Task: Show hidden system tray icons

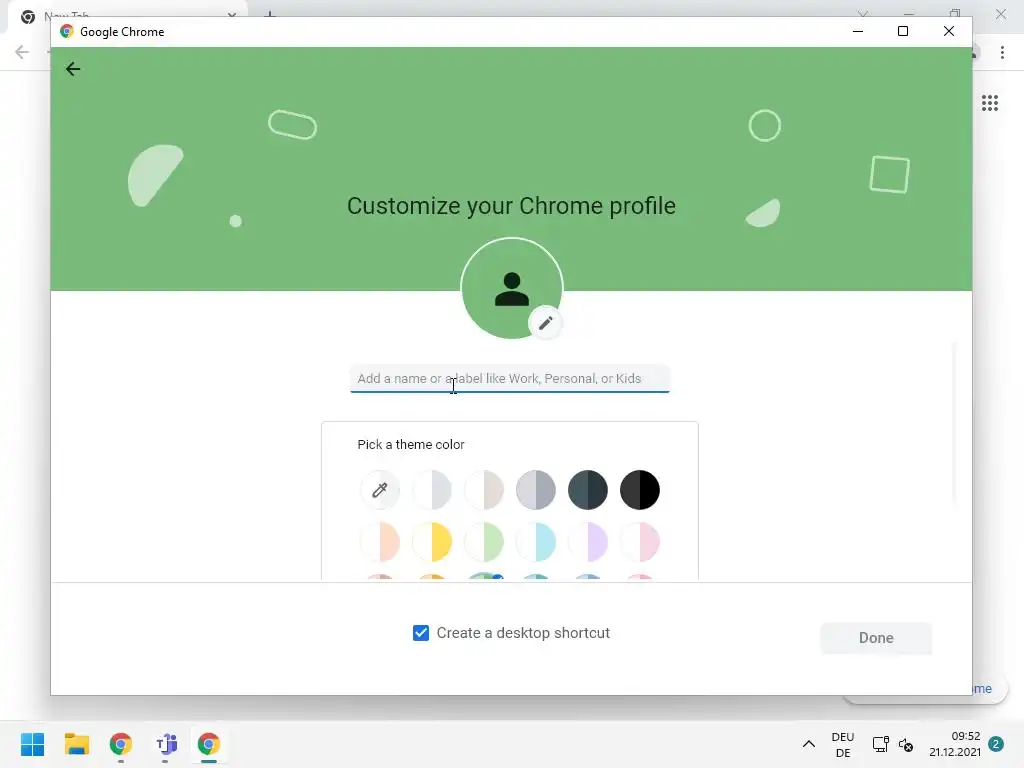Action: click(808, 744)
